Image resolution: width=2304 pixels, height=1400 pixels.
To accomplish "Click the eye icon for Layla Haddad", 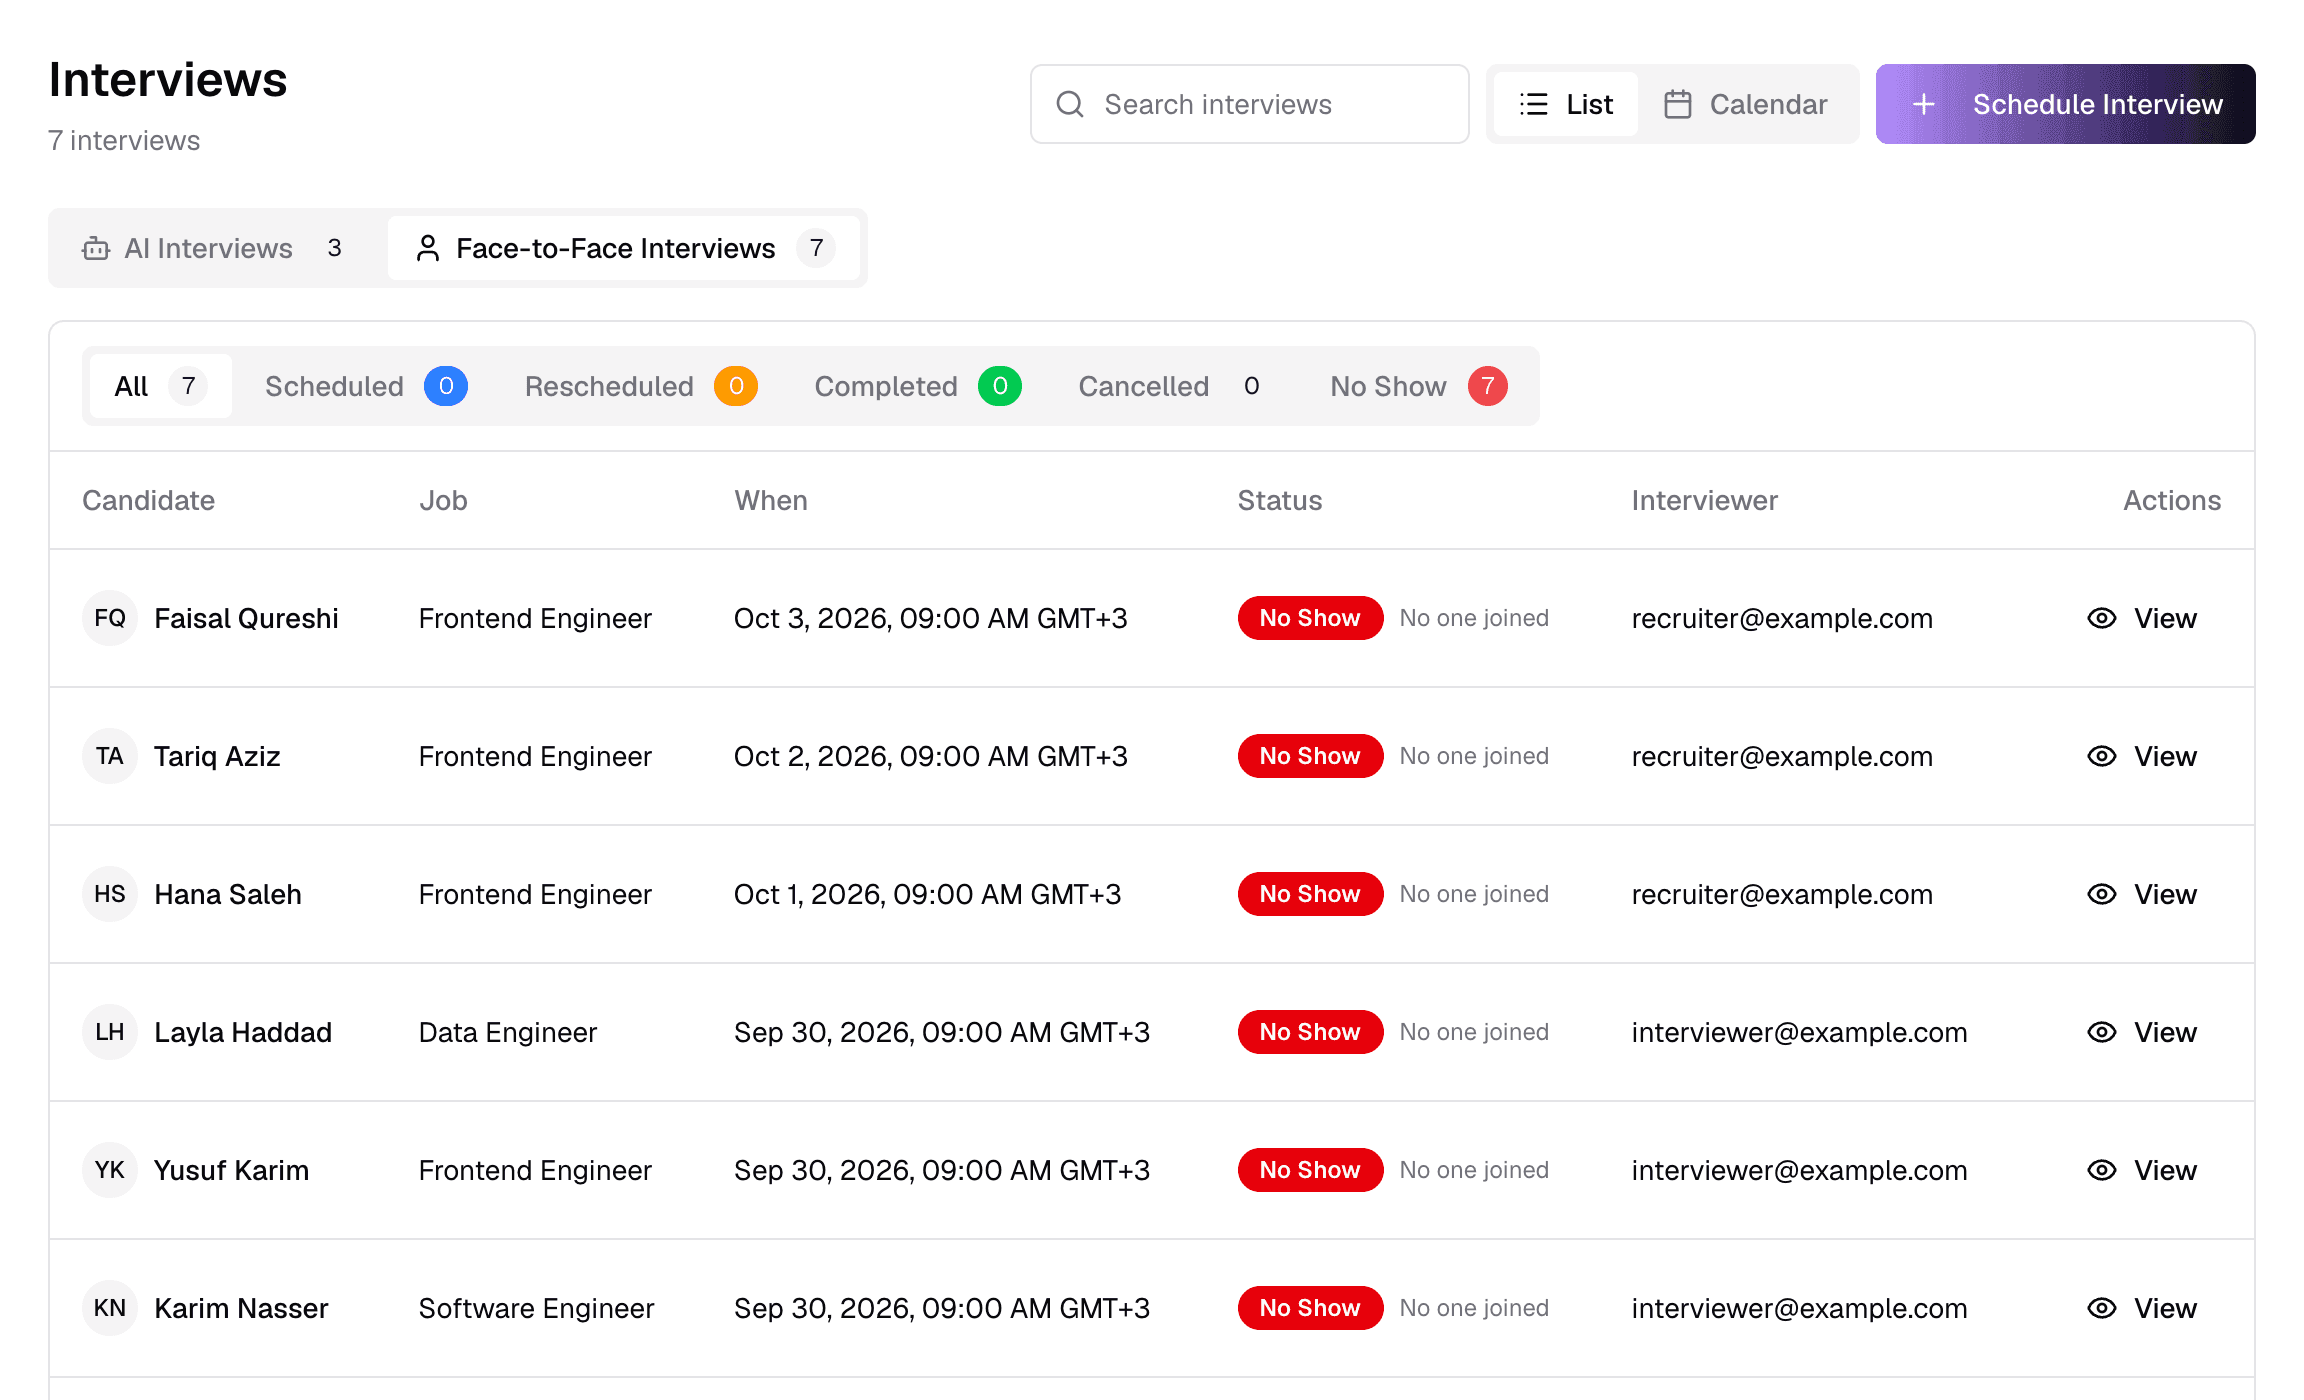I will pos(2102,1032).
